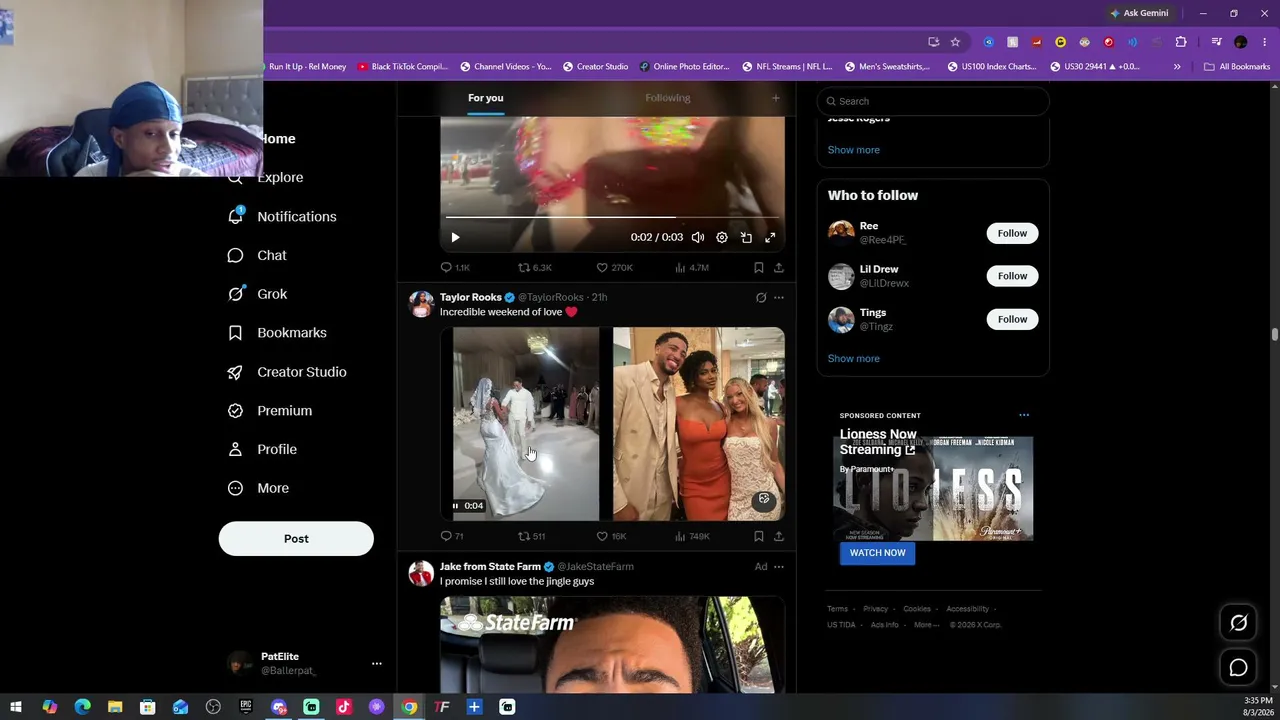Click Show more below Jesse Rogers

853,150
